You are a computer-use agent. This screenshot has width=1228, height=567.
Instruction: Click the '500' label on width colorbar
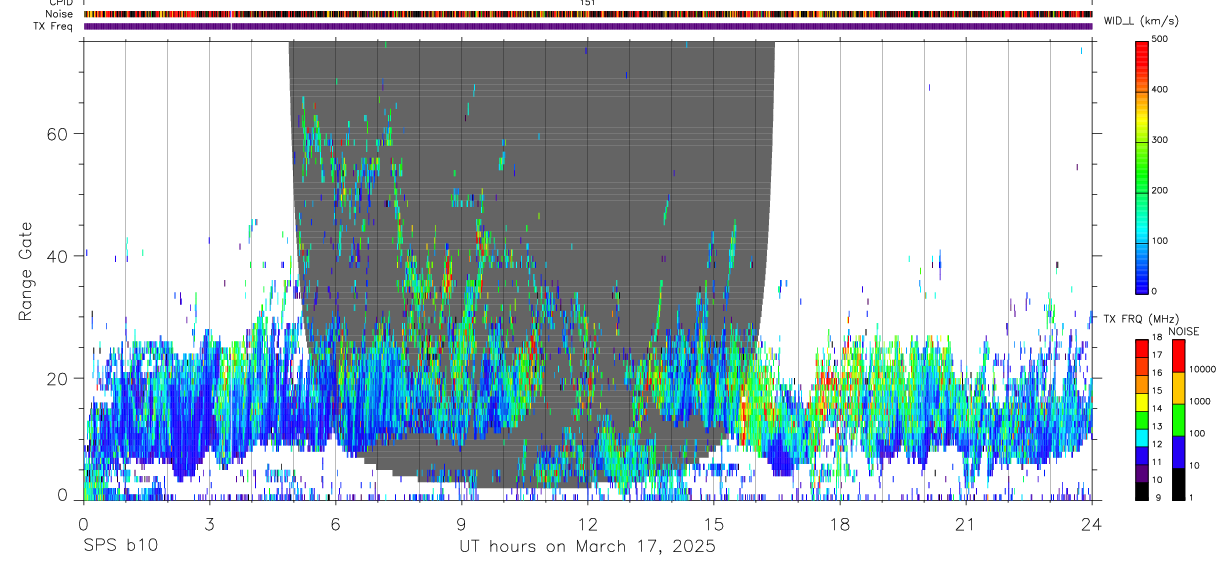(x=1161, y=39)
